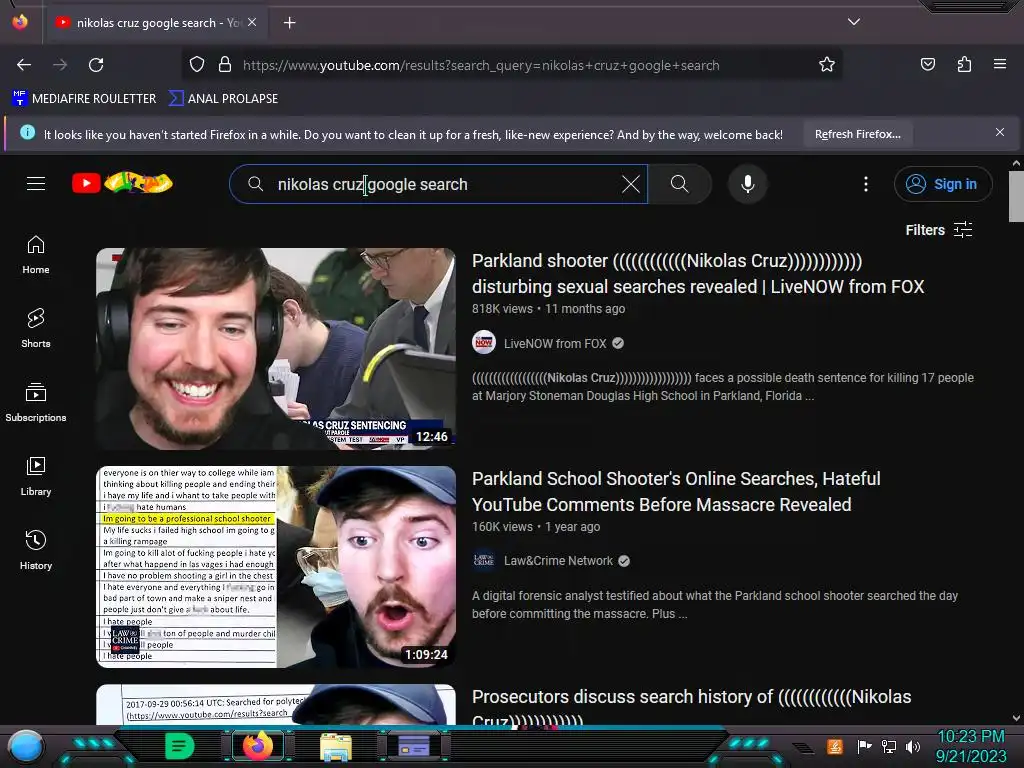Play the 1:09:24 Law&Crime video thumbnail

click(x=276, y=566)
